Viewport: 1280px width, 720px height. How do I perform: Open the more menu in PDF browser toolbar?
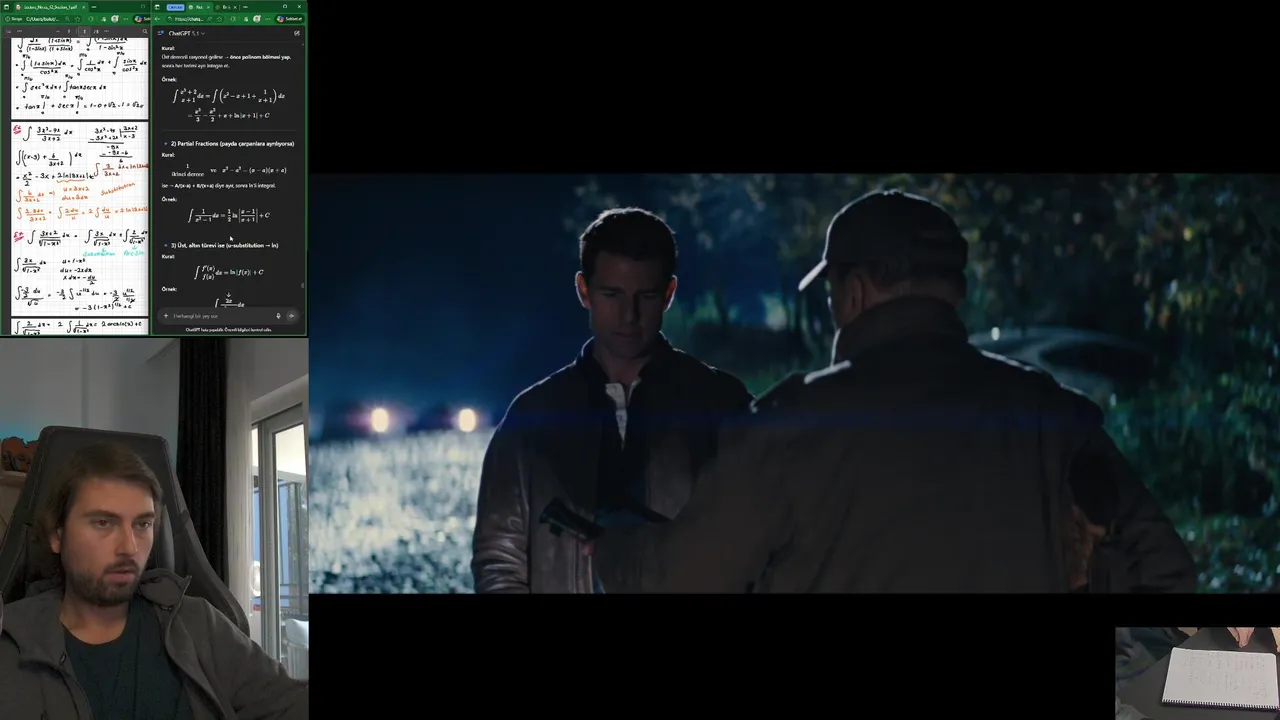coord(125,19)
